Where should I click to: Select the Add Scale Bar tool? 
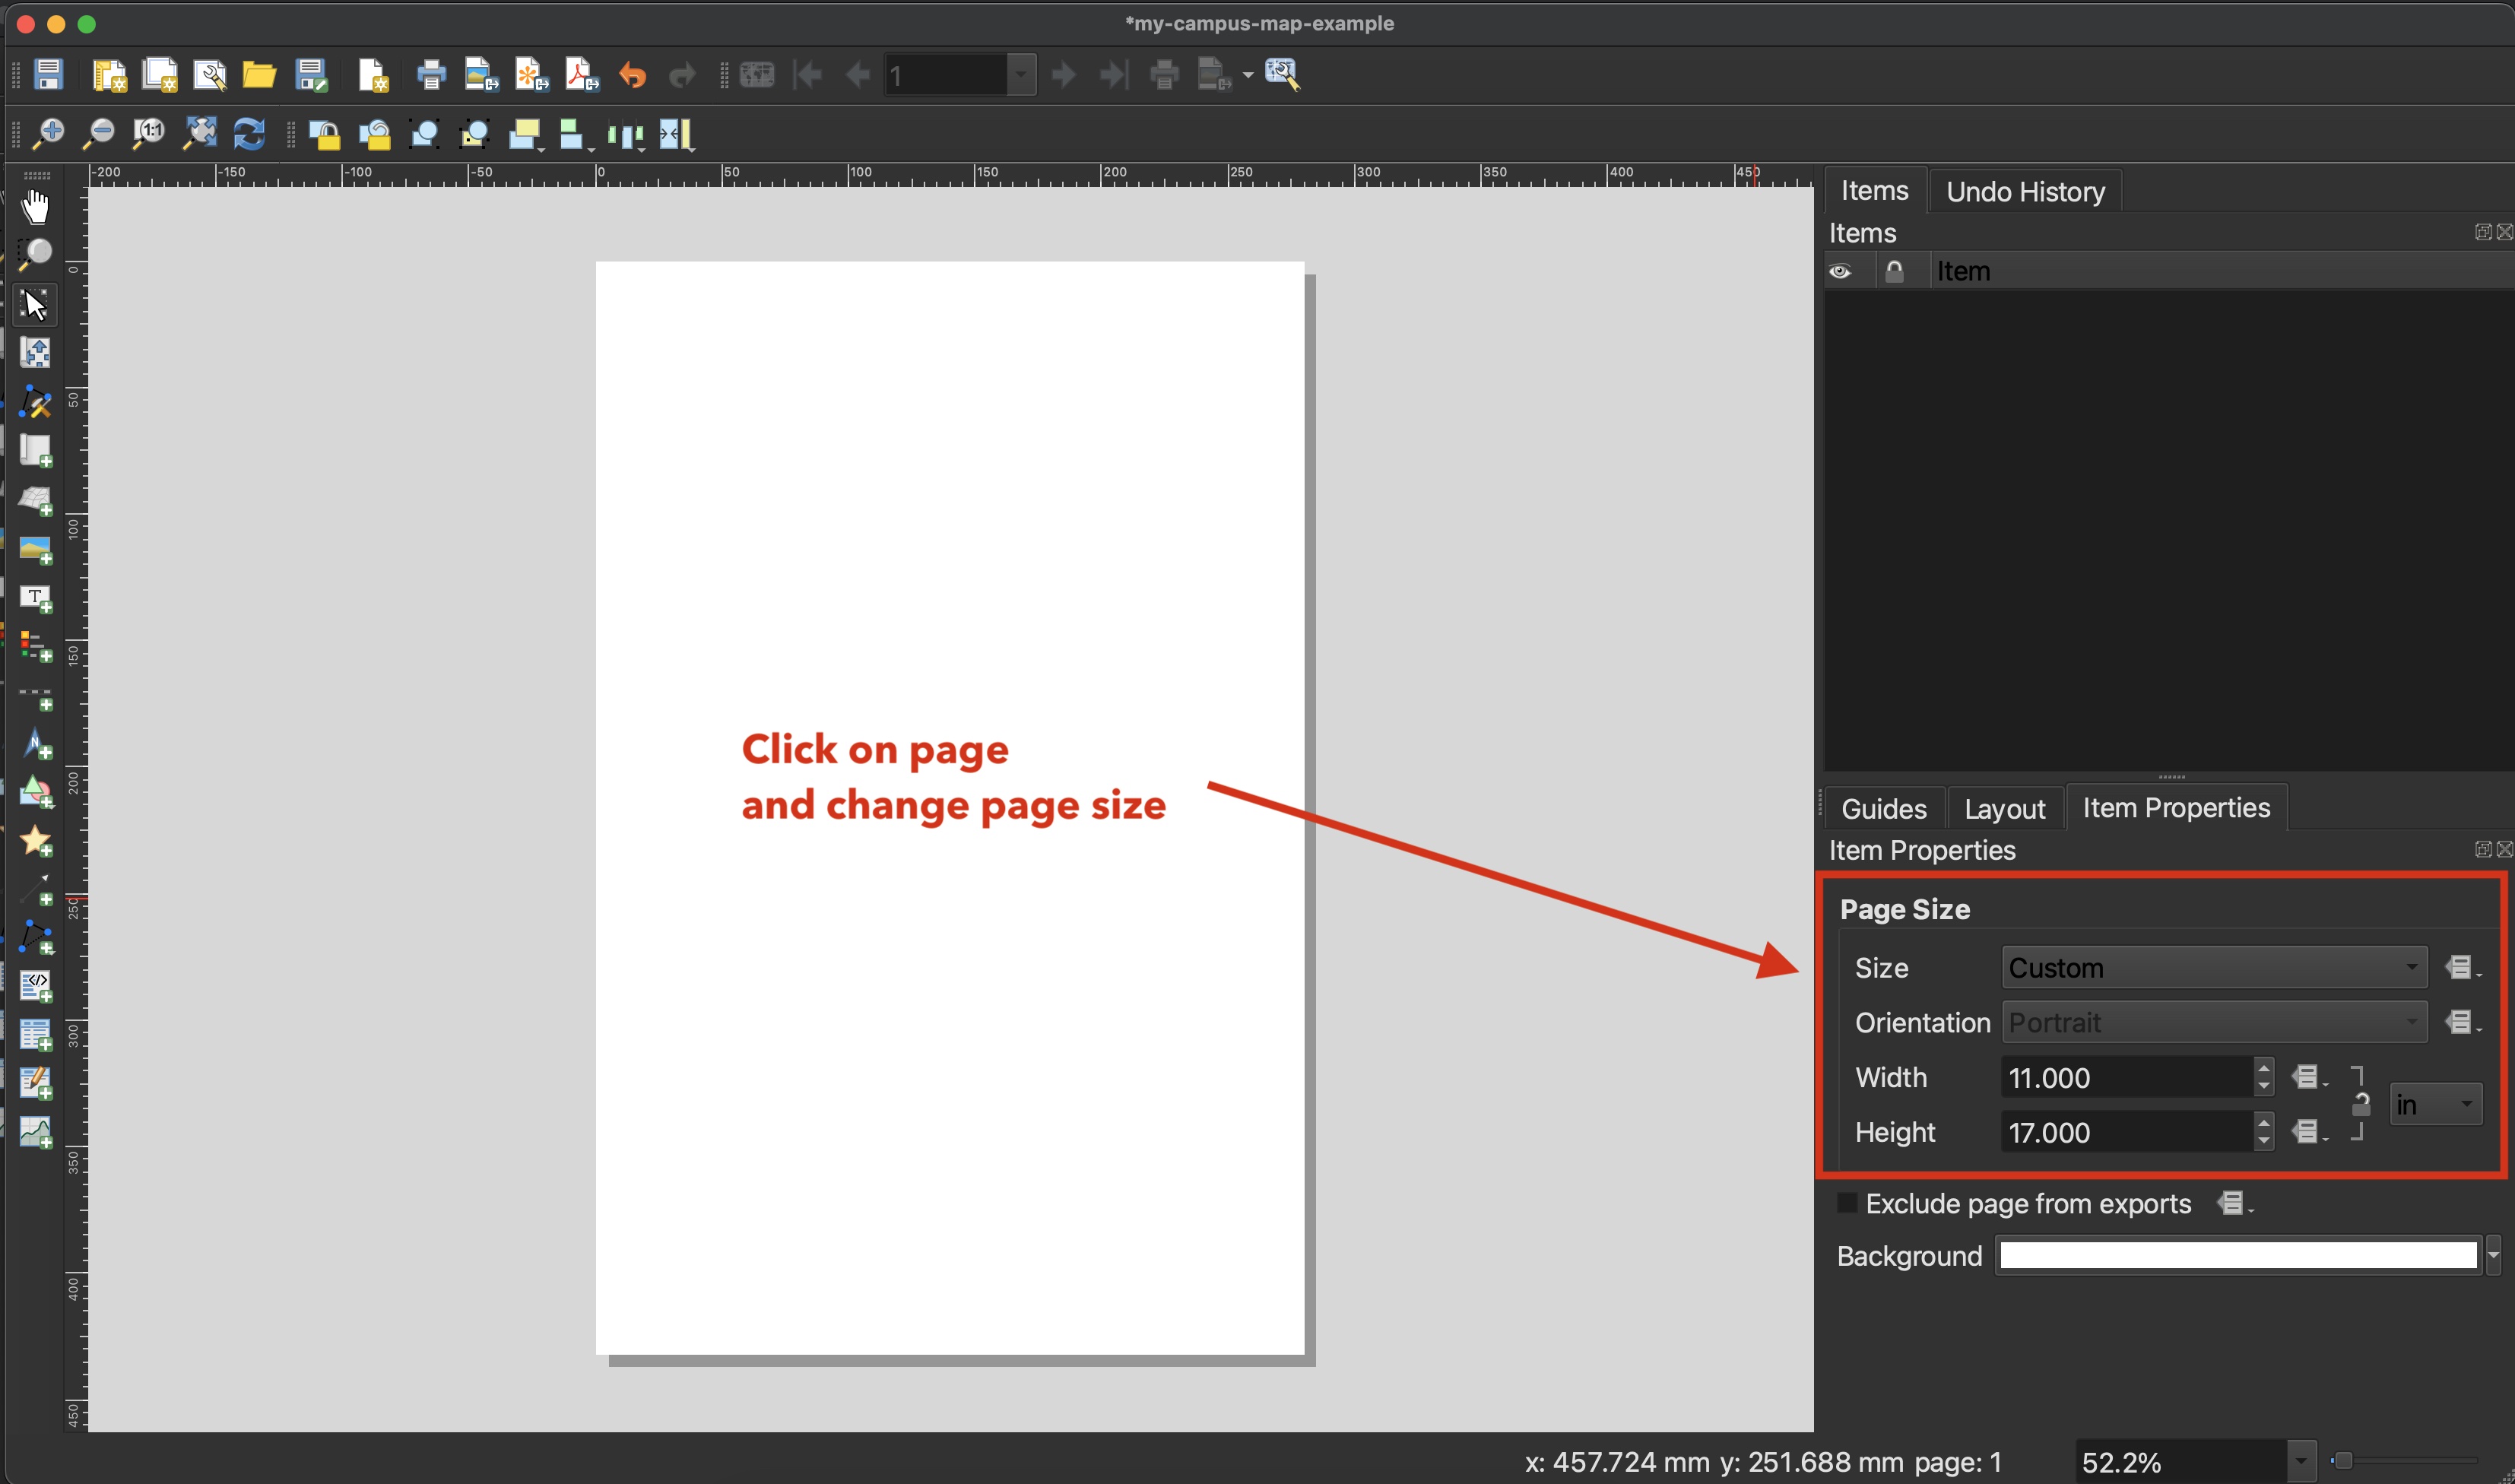click(36, 697)
